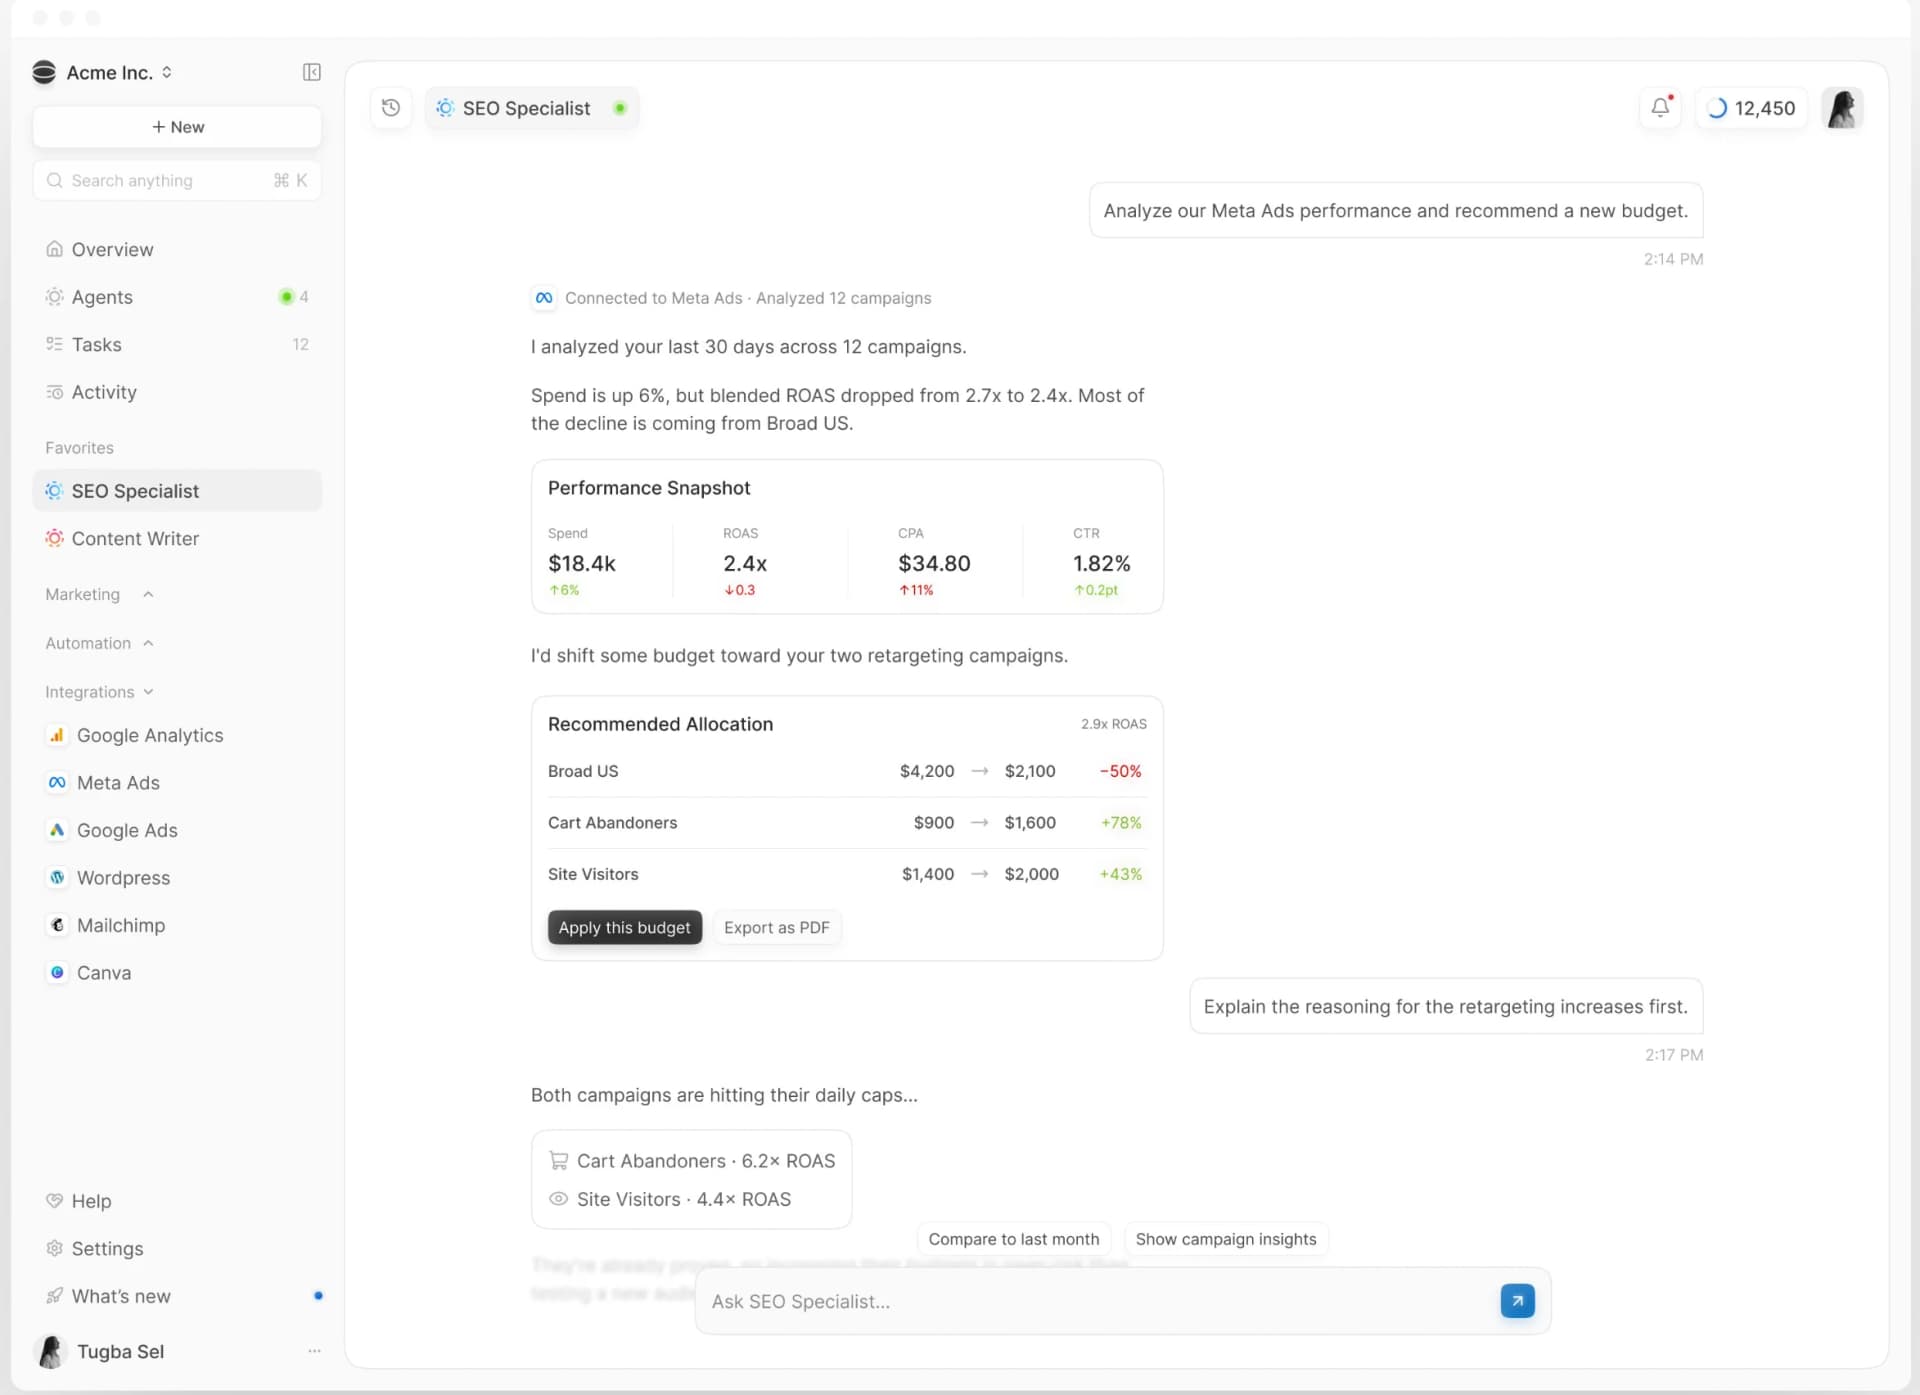Screen dimensions: 1920x1395
Task: Click Show campaign insights suggestion
Action: (x=1226, y=1239)
